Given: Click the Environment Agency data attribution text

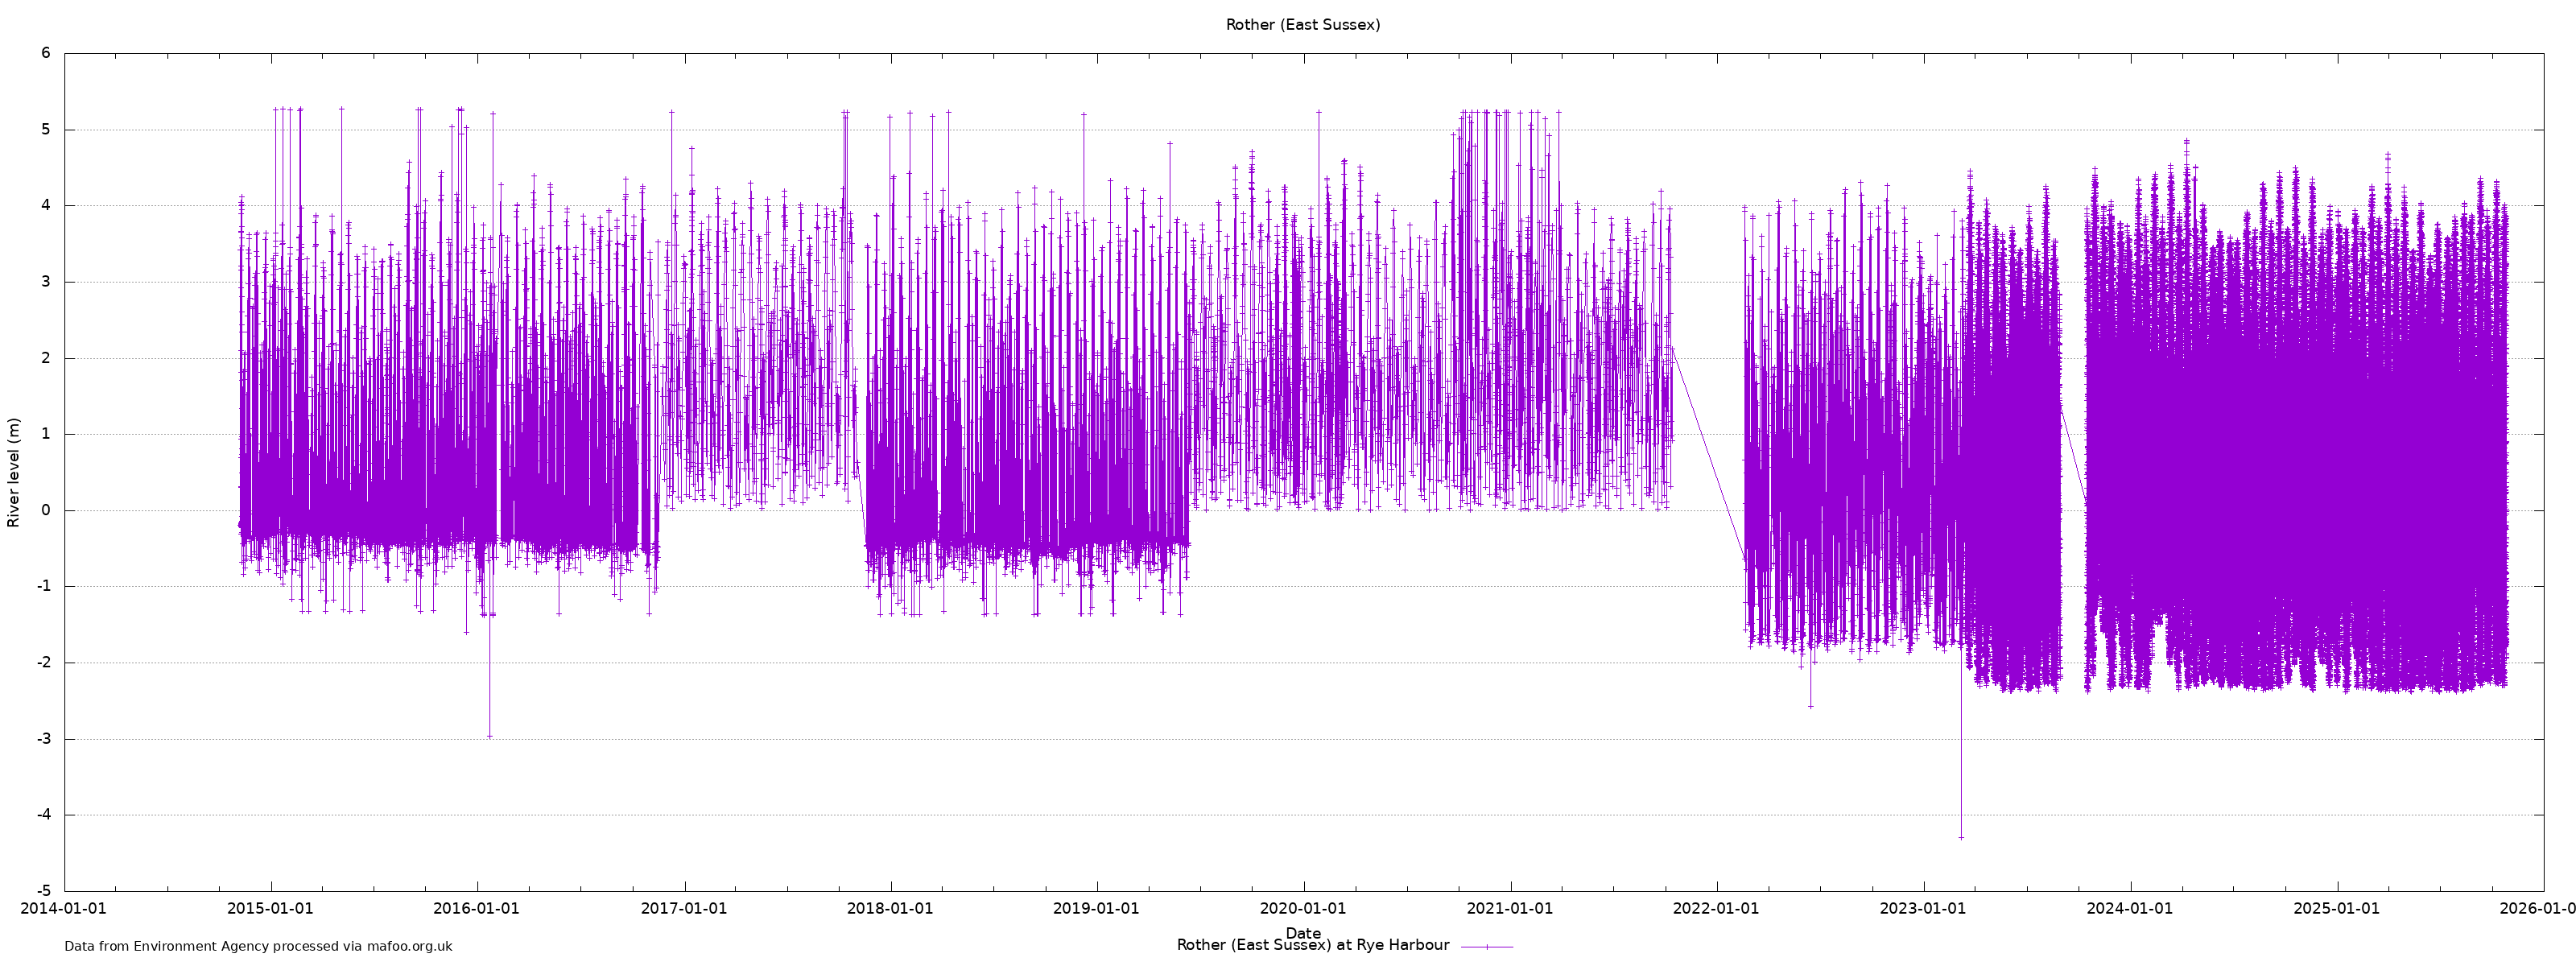Looking at the screenshot, I should click(x=258, y=946).
